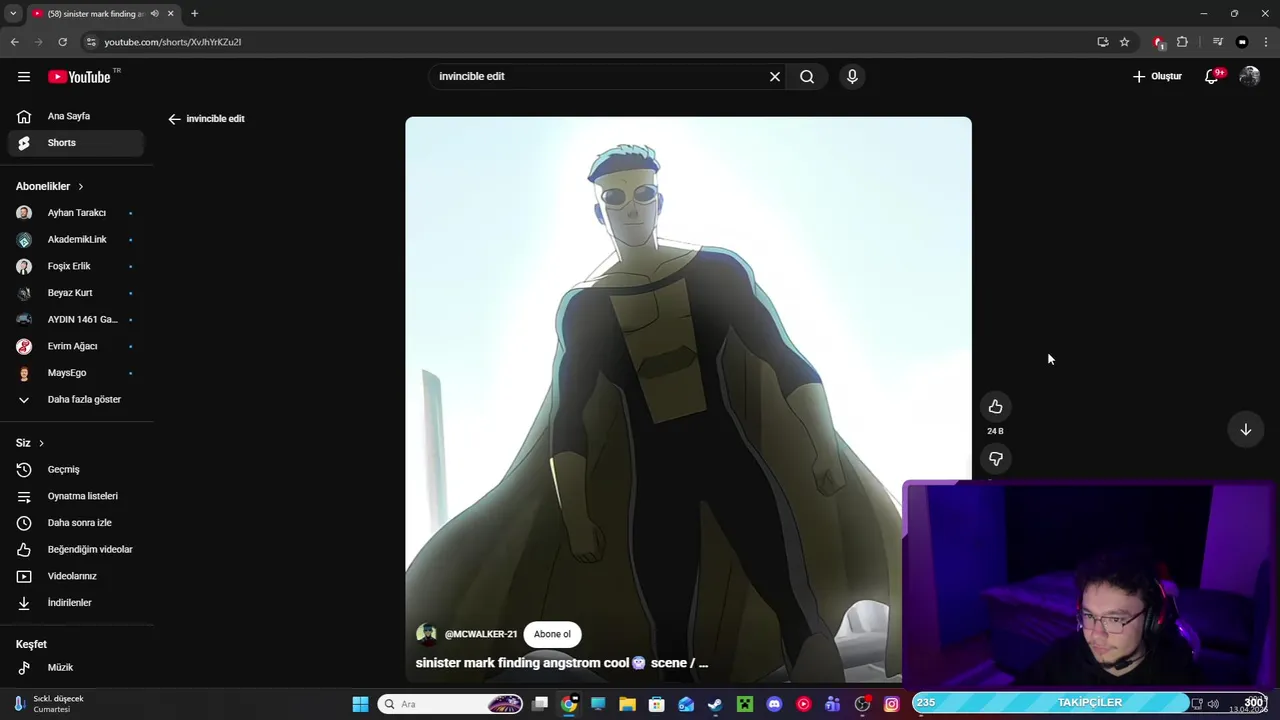This screenshot has height=720, width=1280.
Task: Go back with the browser arrow
Action: pyautogui.click(x=14, y=42)
